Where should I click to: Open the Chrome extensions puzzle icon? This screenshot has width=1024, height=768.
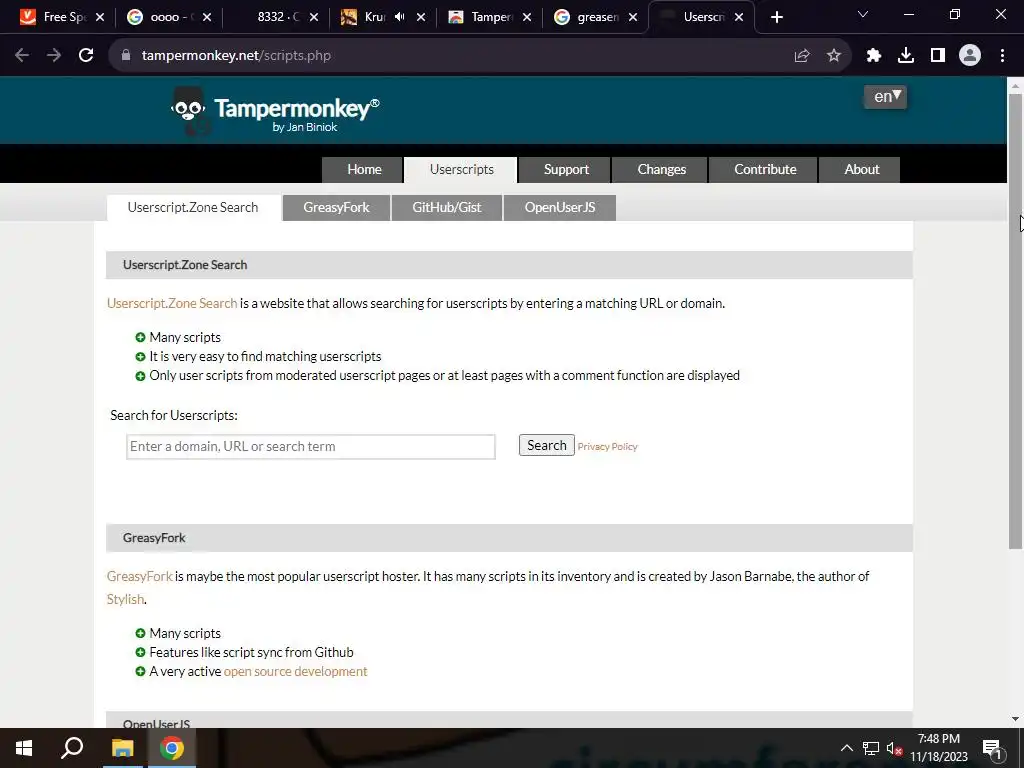click(874, 56)
